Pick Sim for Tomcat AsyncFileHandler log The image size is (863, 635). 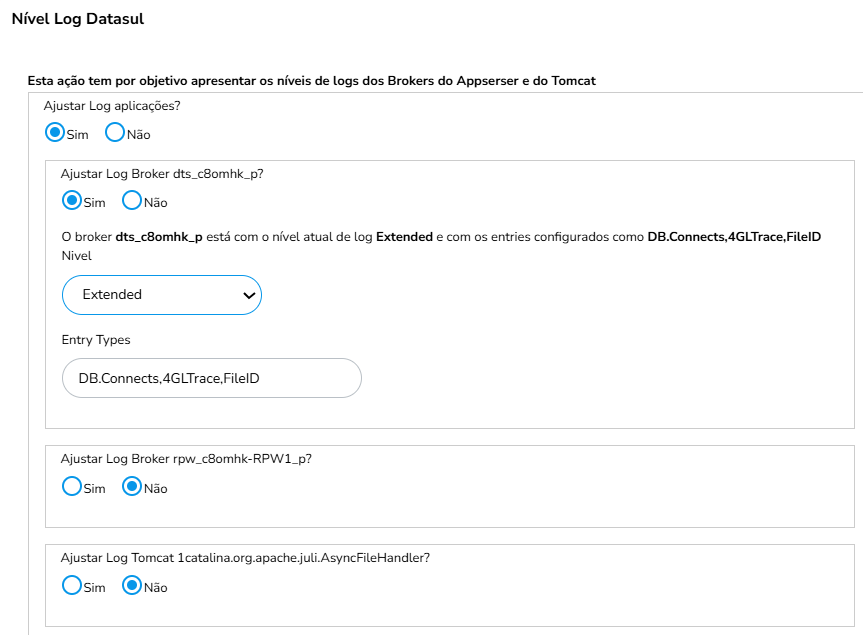(72, 585)
